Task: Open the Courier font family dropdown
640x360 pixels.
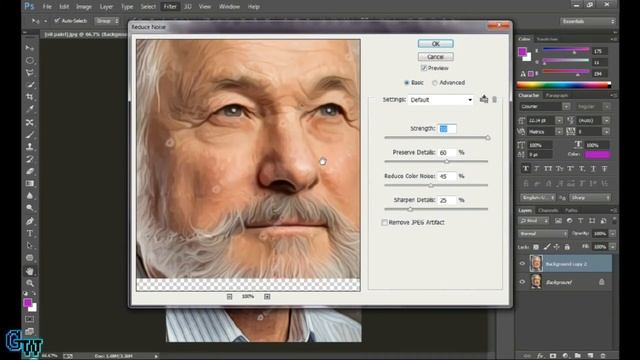Action: pyautogui.click(x=566, y=107)
